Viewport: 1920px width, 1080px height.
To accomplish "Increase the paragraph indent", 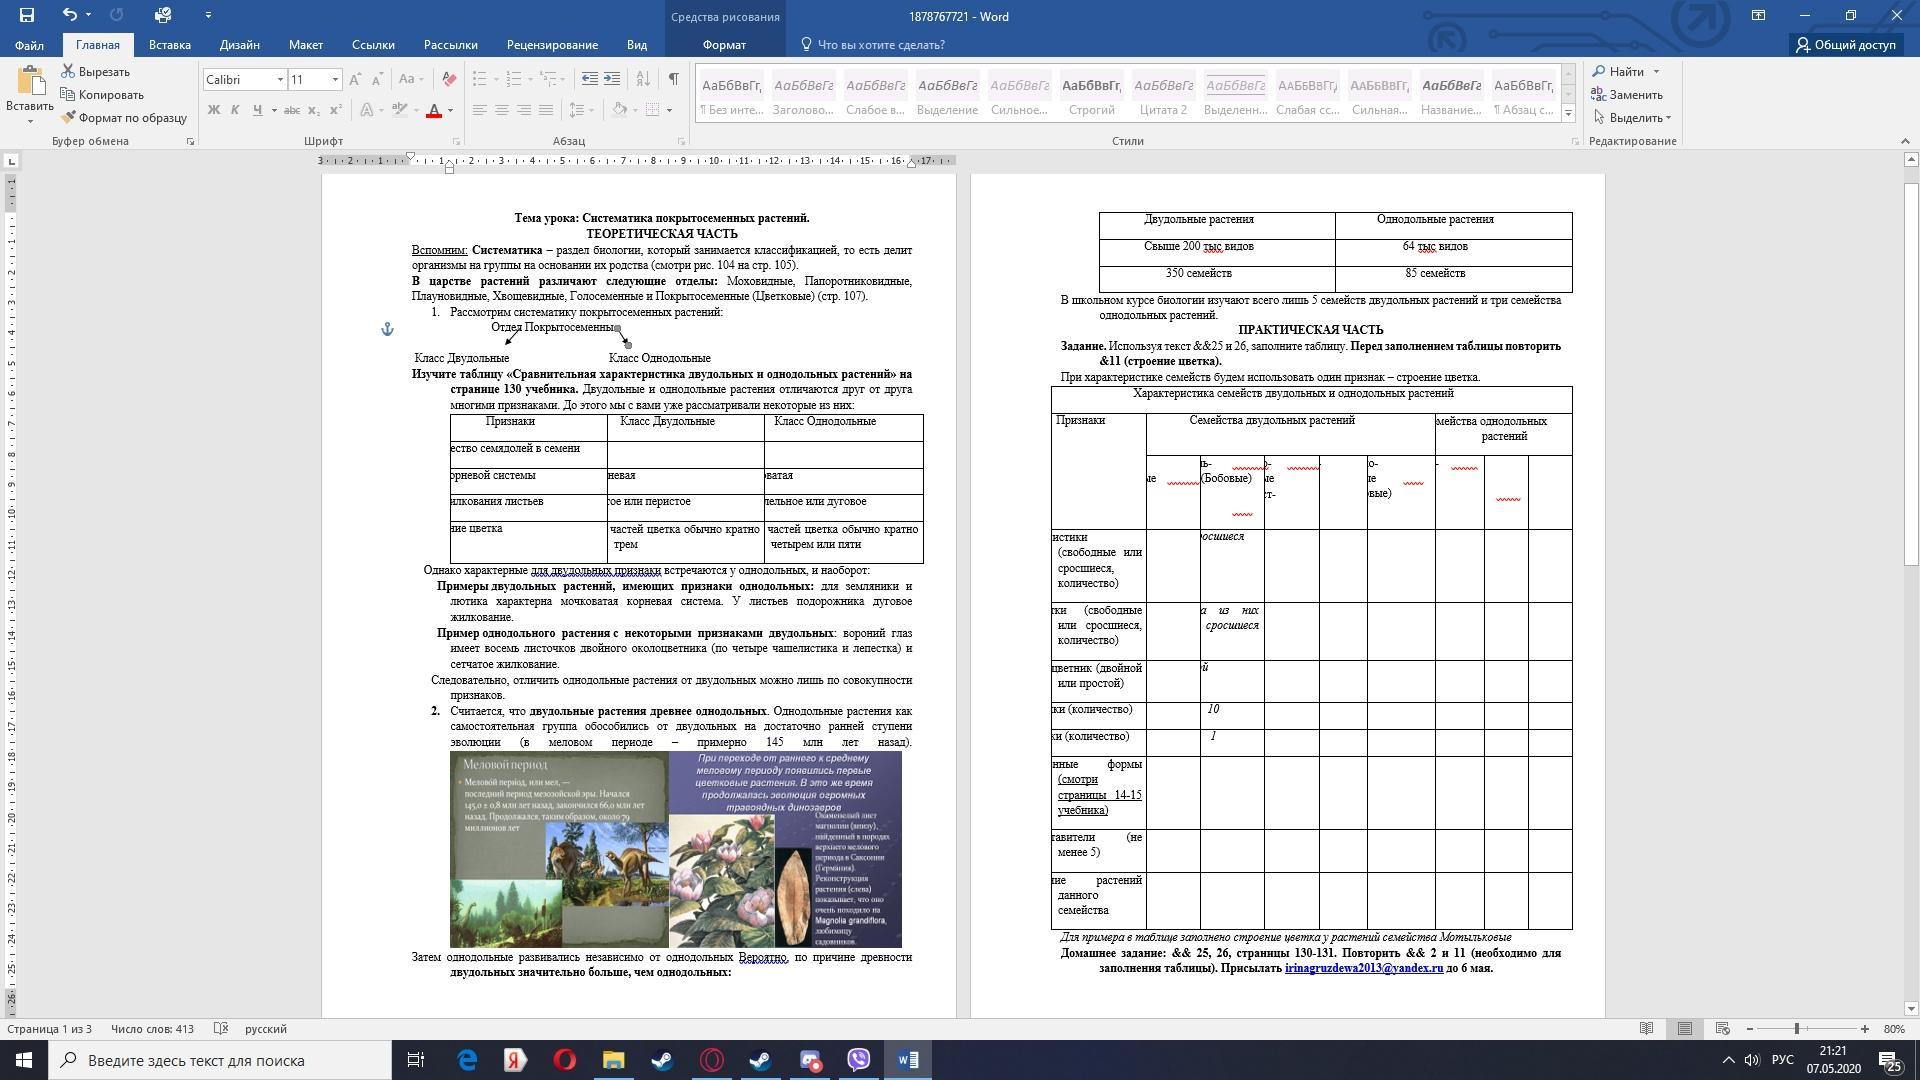I will (612, 79).
